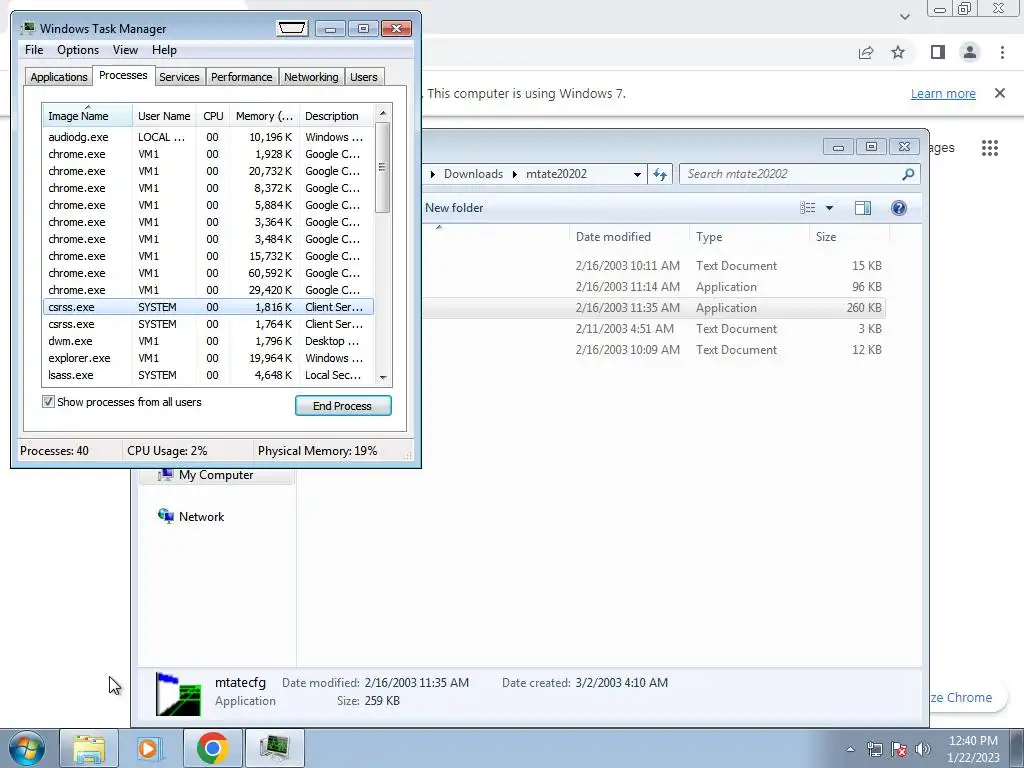Open address bar history dropdown
The height and width of the screenshot is (768, 1024).
pyautogui.click(x=637, y=174)
